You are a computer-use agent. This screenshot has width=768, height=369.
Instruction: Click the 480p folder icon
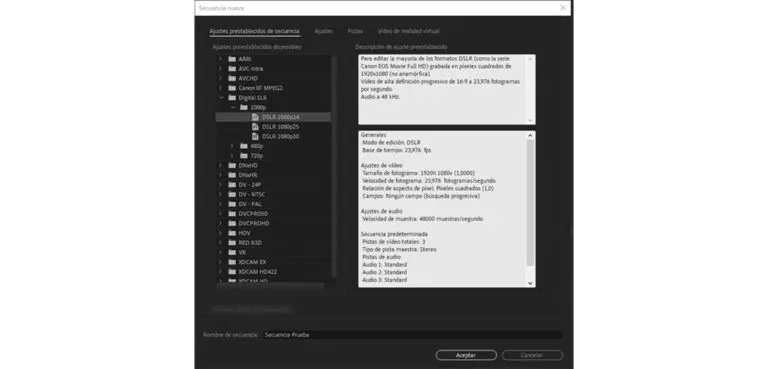click(x=244, y=146)
